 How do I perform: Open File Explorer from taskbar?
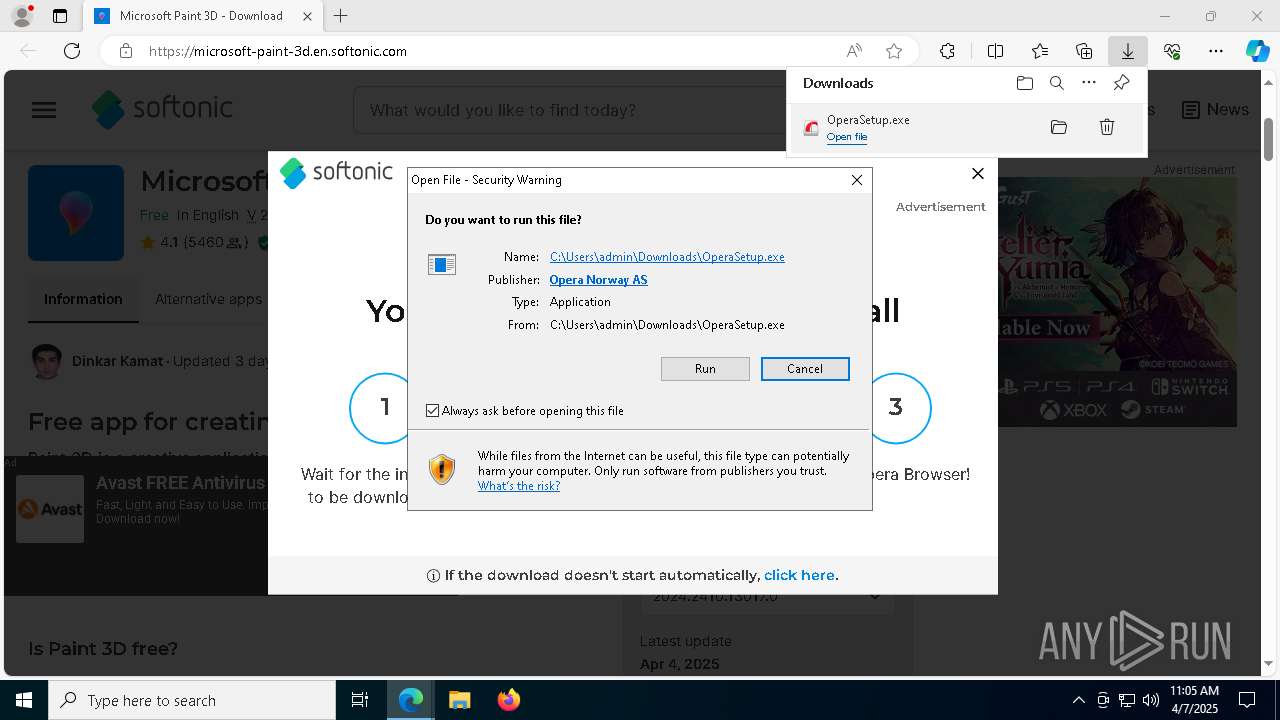459,700
